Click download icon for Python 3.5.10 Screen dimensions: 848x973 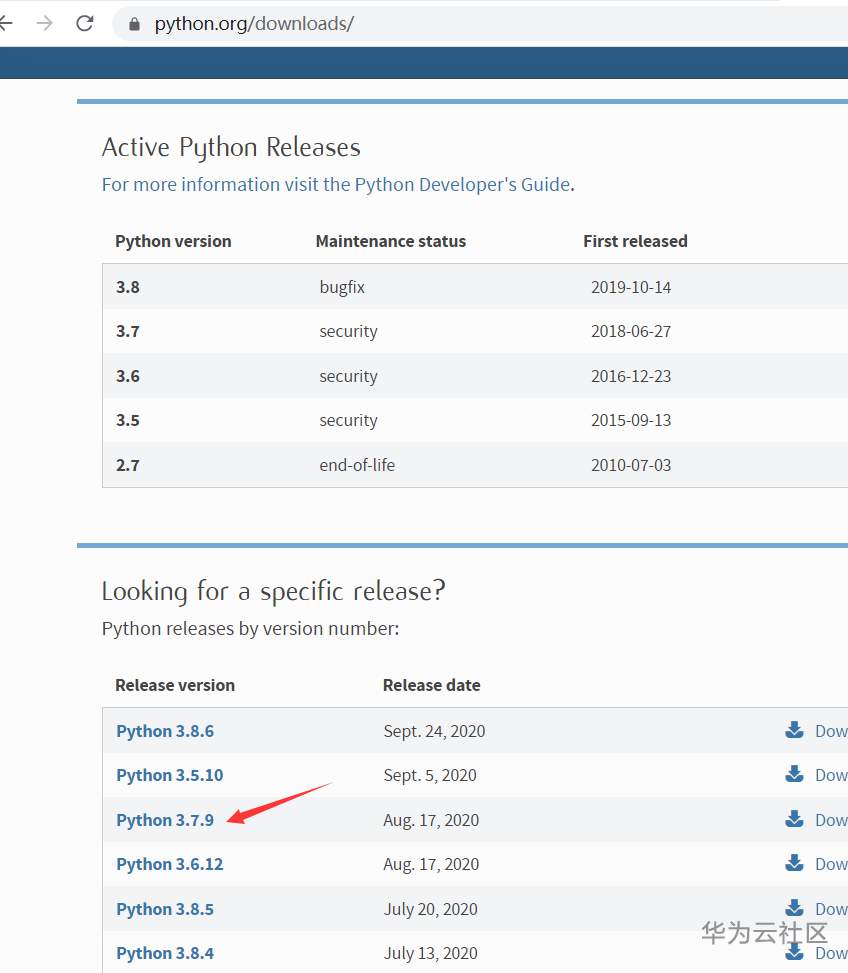(794, 774)
